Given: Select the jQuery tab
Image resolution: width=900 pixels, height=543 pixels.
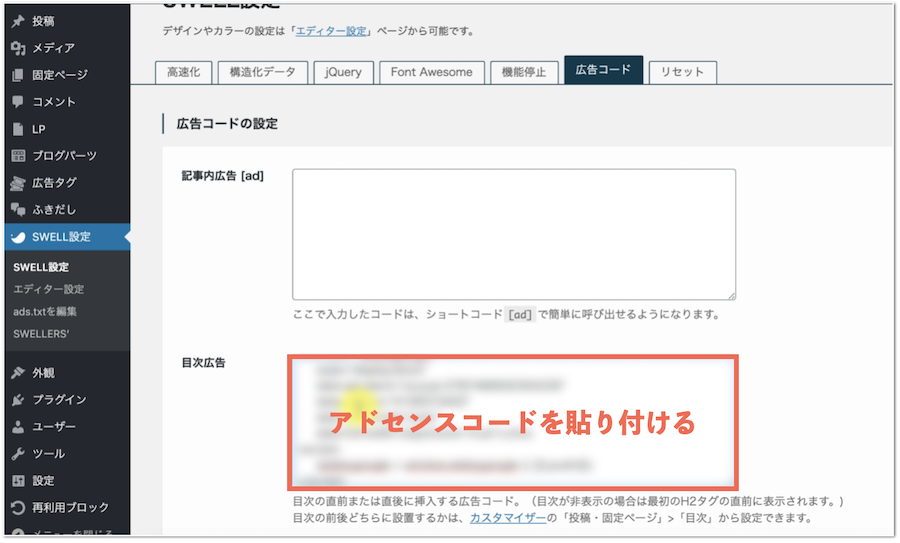Looking at the screenshot, I should [344, 72].
